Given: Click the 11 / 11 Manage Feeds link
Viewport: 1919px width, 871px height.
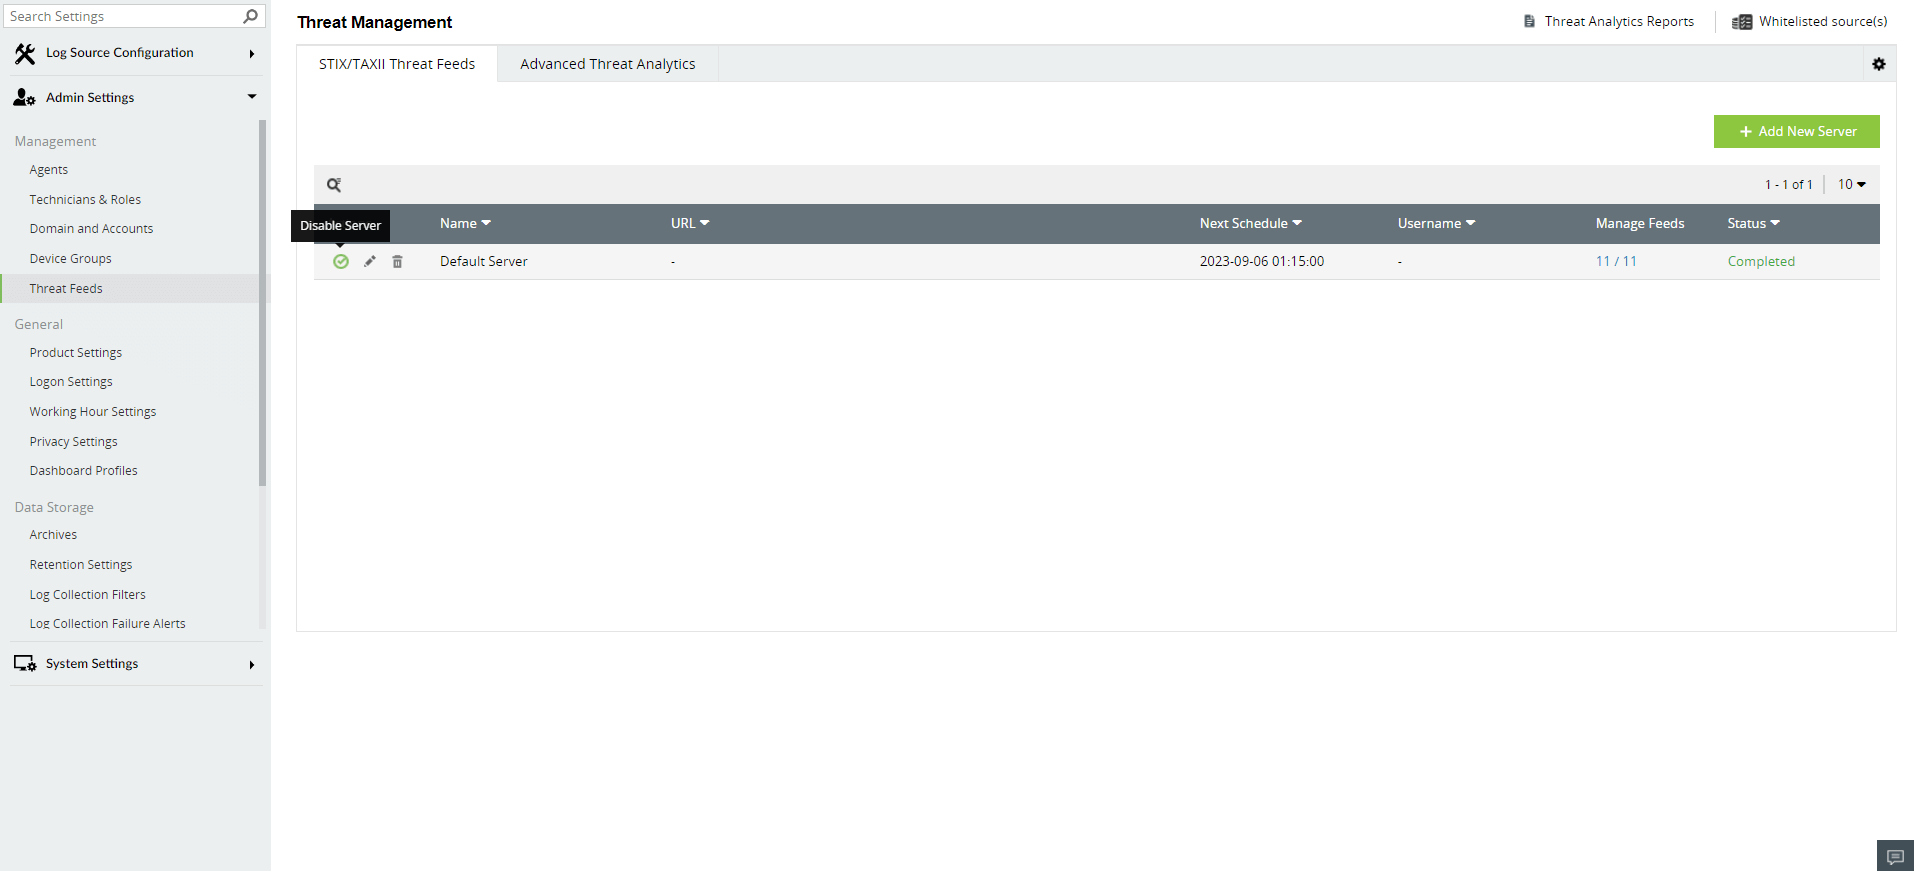Looking at the screenshot, I should click(1616, 261).
